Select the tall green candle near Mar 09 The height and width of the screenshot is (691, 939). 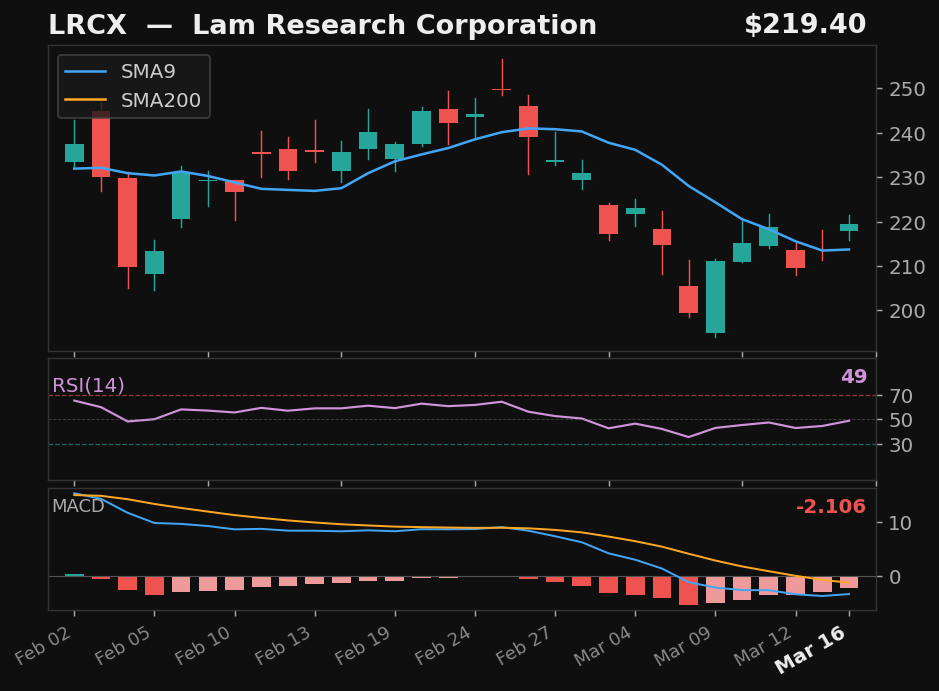coord(716,295)
